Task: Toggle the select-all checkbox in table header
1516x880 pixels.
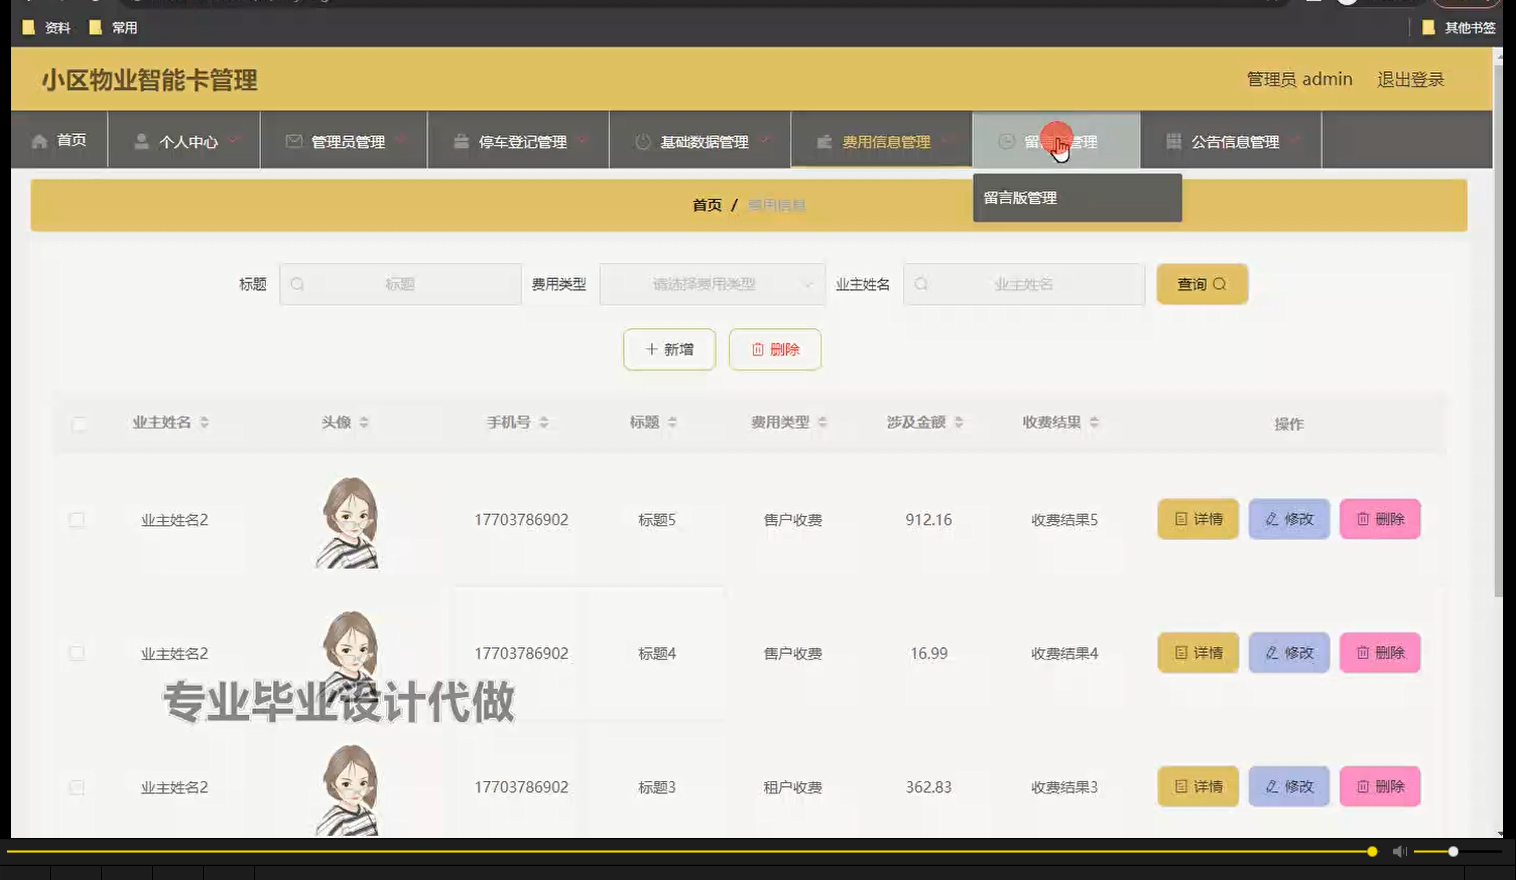Action: [77, 422]
